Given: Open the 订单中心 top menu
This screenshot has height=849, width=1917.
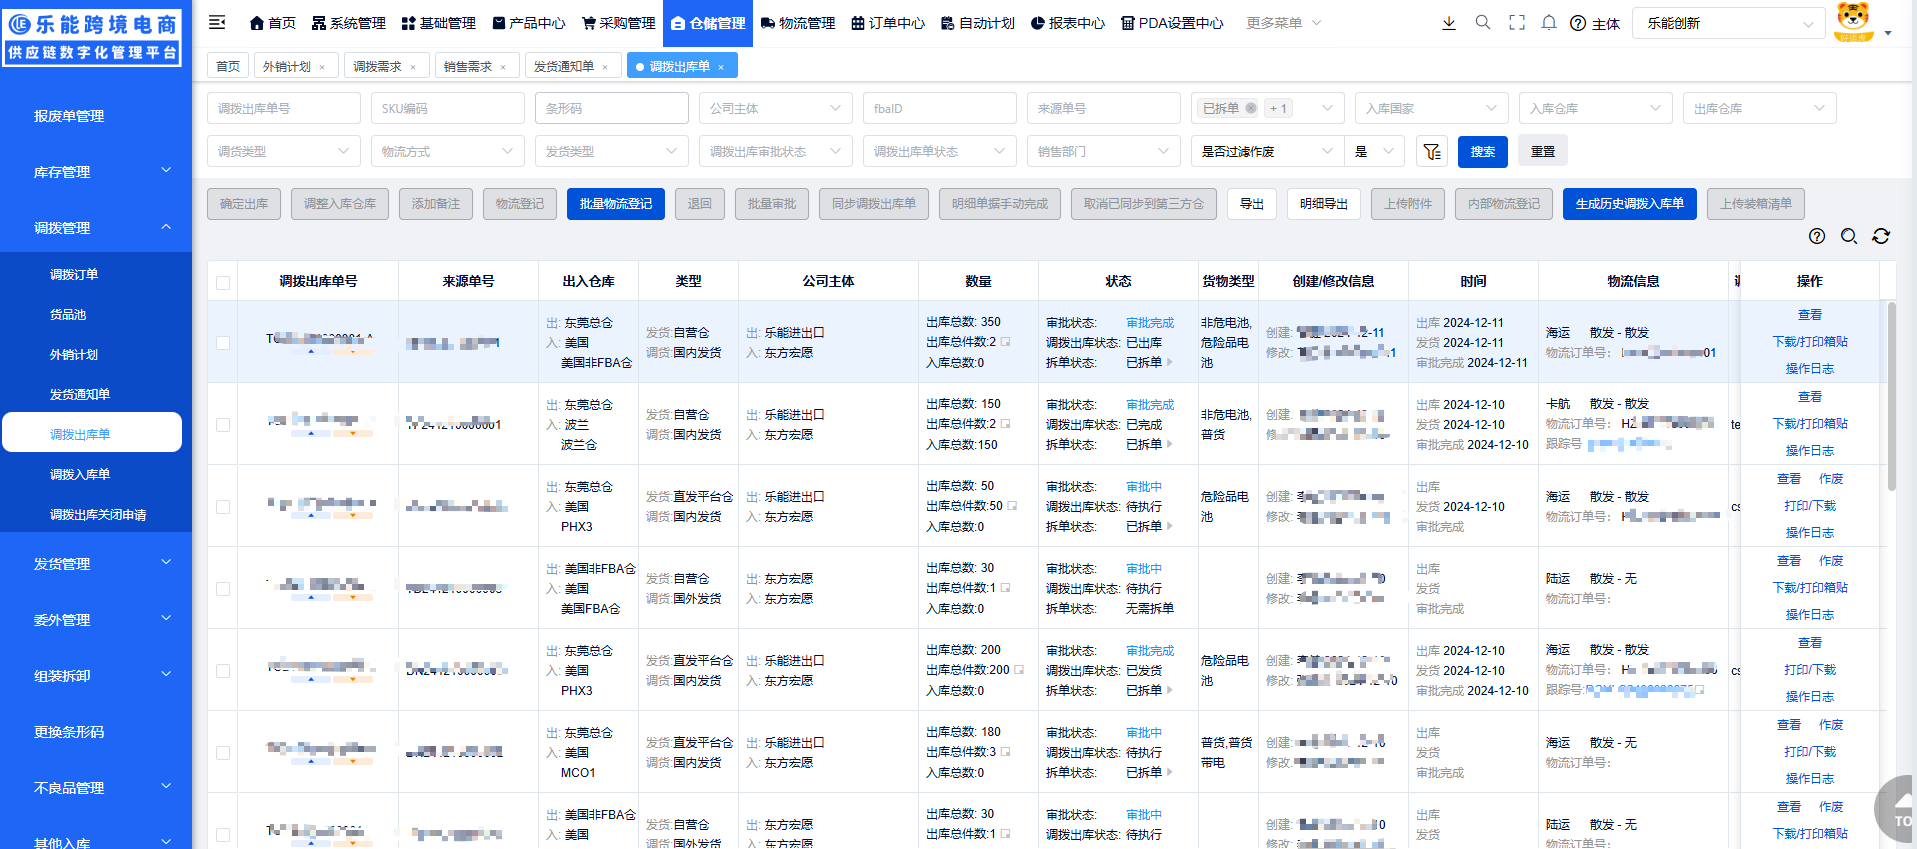Looking at the screenshot, I should (x=887, y=23).
